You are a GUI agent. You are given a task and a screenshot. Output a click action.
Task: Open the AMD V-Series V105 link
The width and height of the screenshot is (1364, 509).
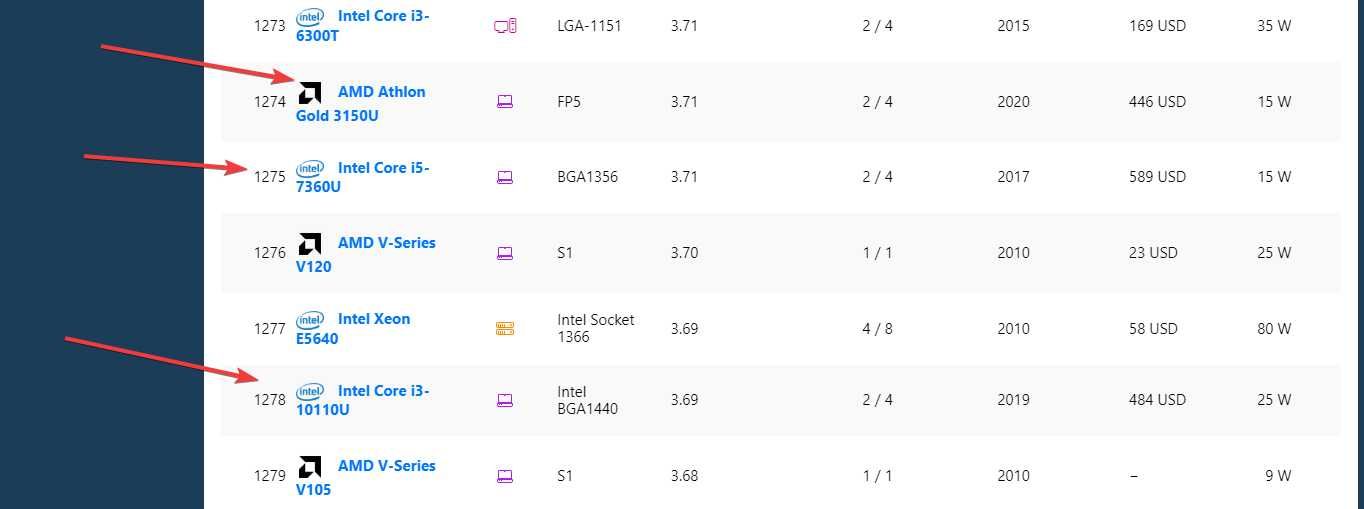point(366,477)
